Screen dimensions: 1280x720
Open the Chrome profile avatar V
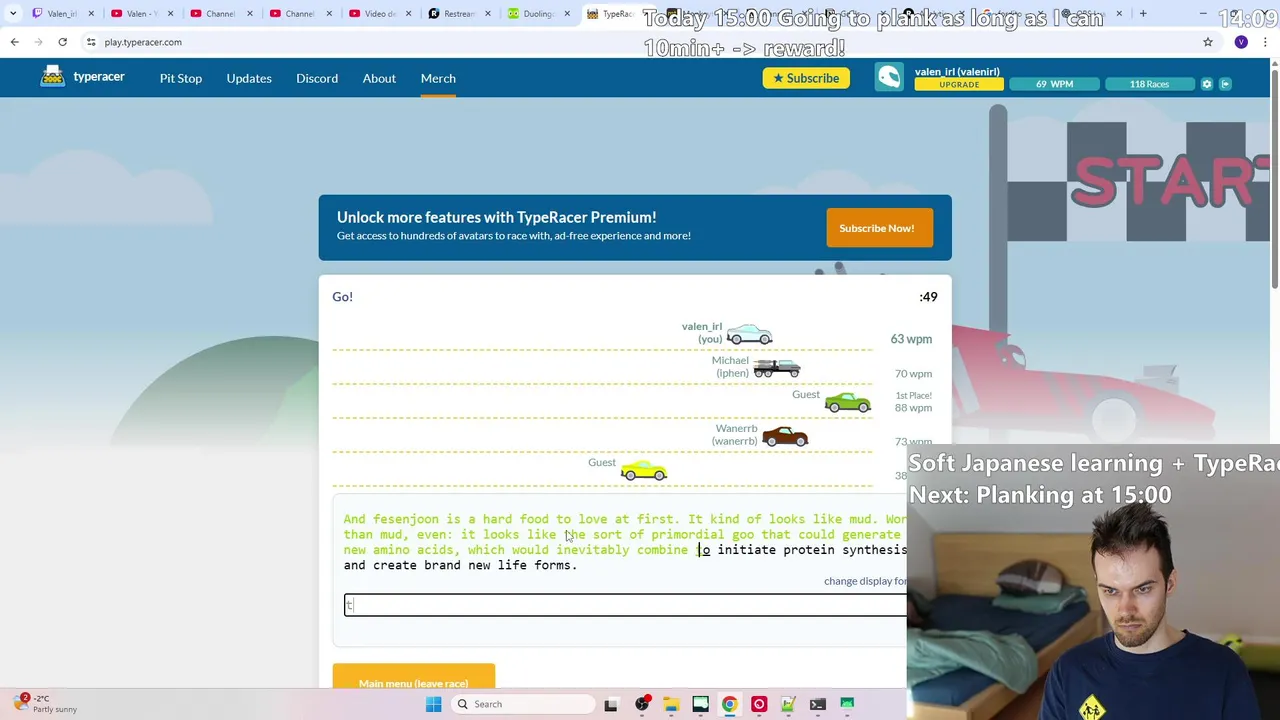click(1241, 42)
